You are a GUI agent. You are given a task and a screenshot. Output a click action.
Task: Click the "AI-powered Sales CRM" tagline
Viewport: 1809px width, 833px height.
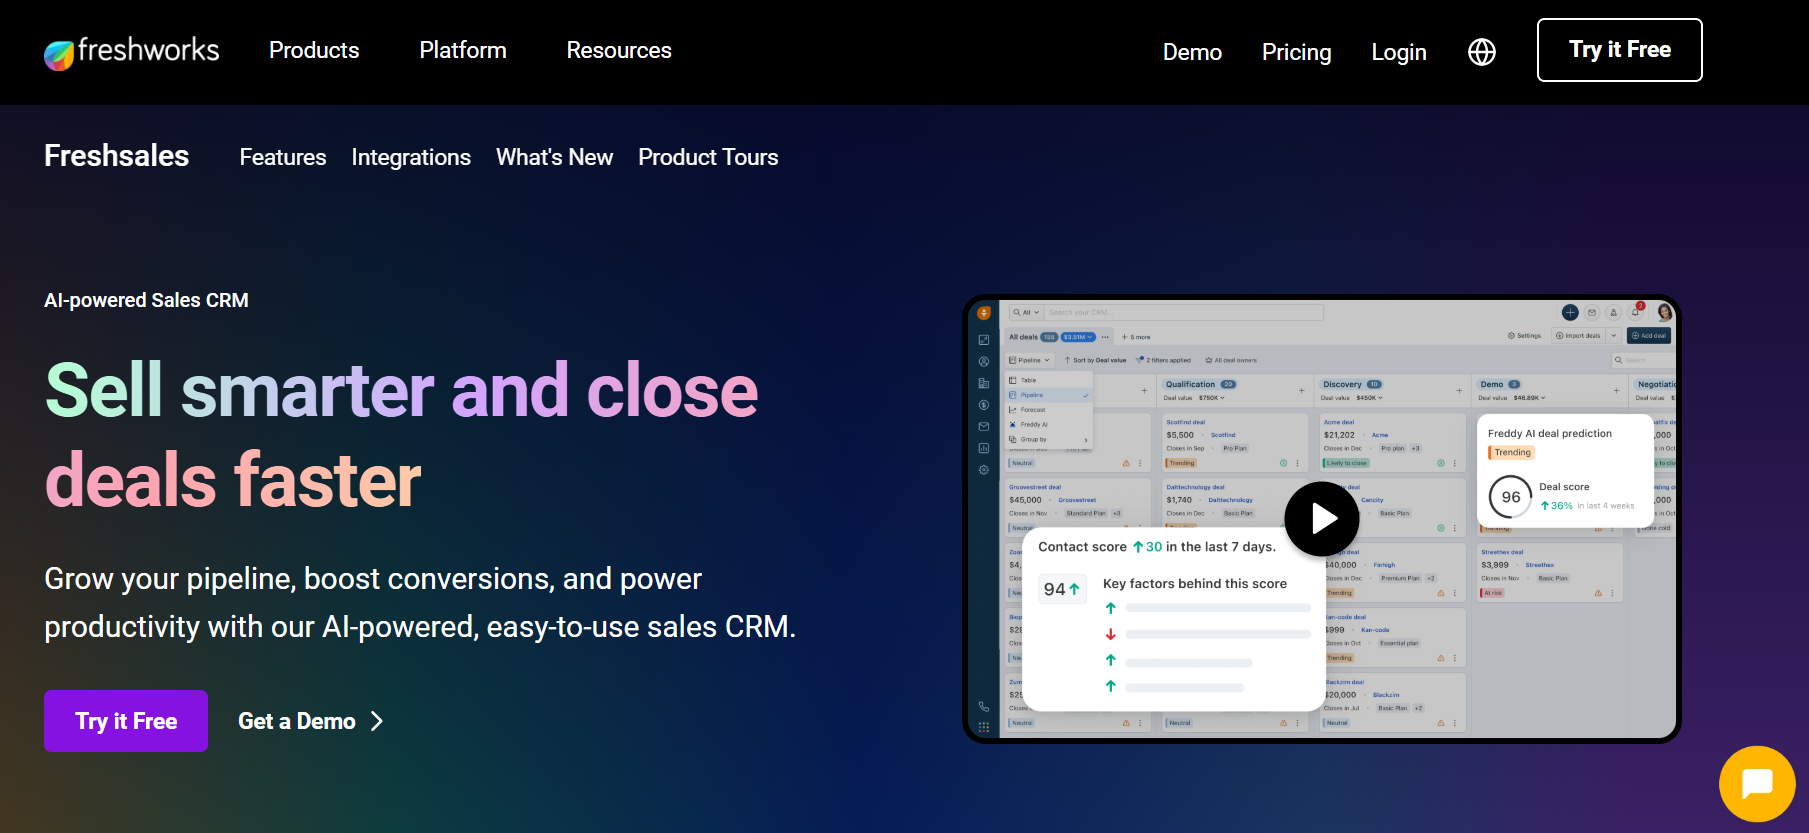coord(146,300)
